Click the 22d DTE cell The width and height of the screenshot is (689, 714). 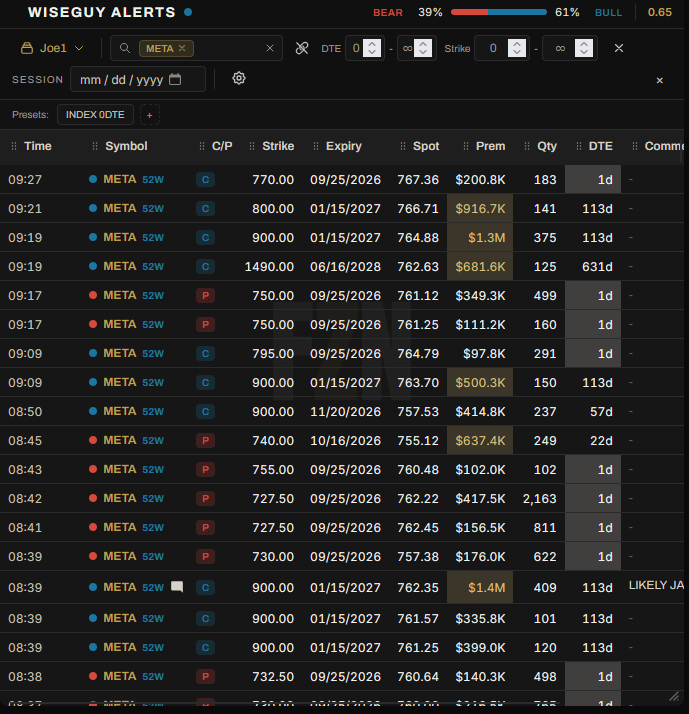coord(601,440)
